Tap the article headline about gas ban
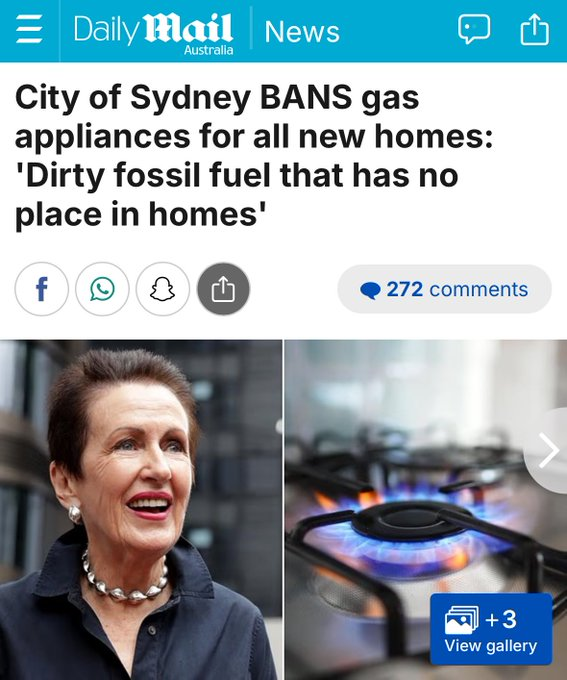The image size is (567, 680). 254,155
